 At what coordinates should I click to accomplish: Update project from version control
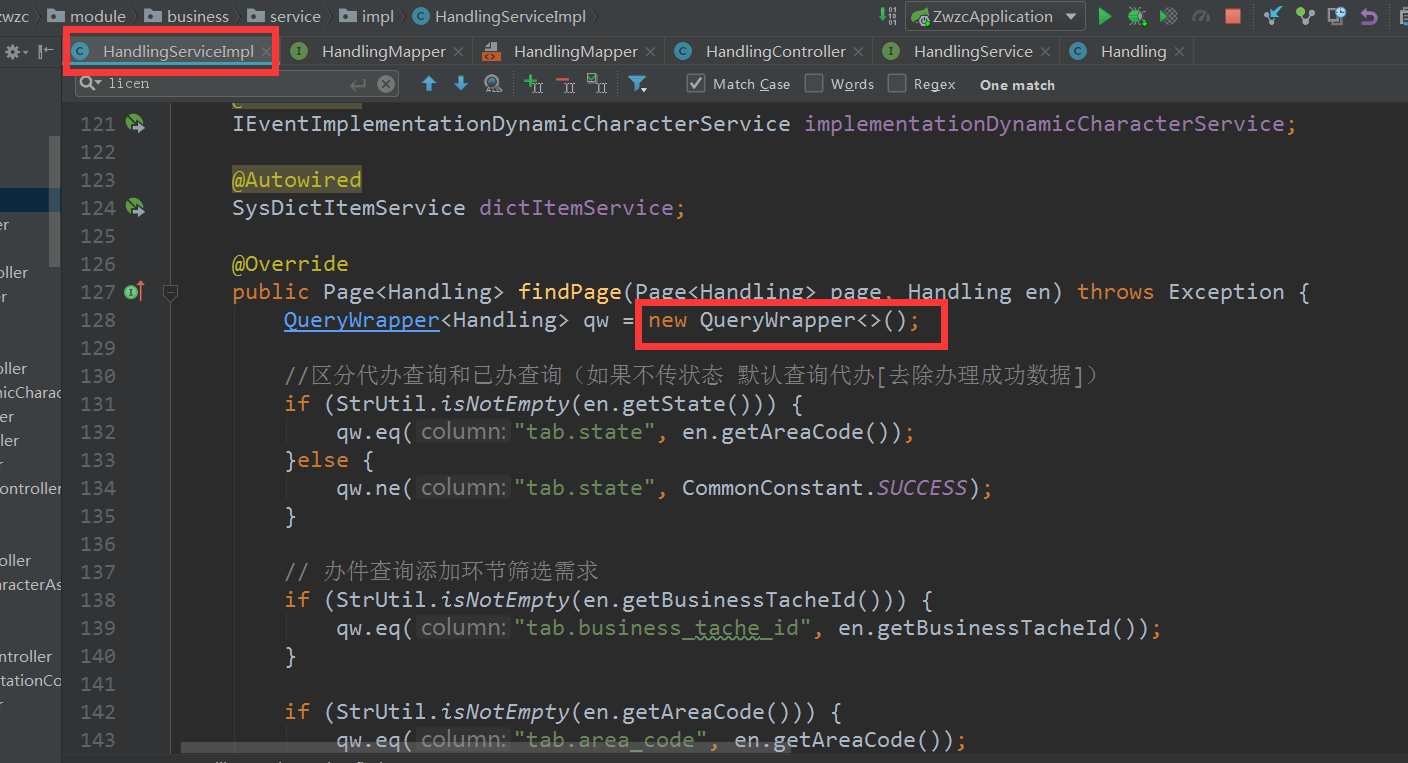tap(1273, 16)
